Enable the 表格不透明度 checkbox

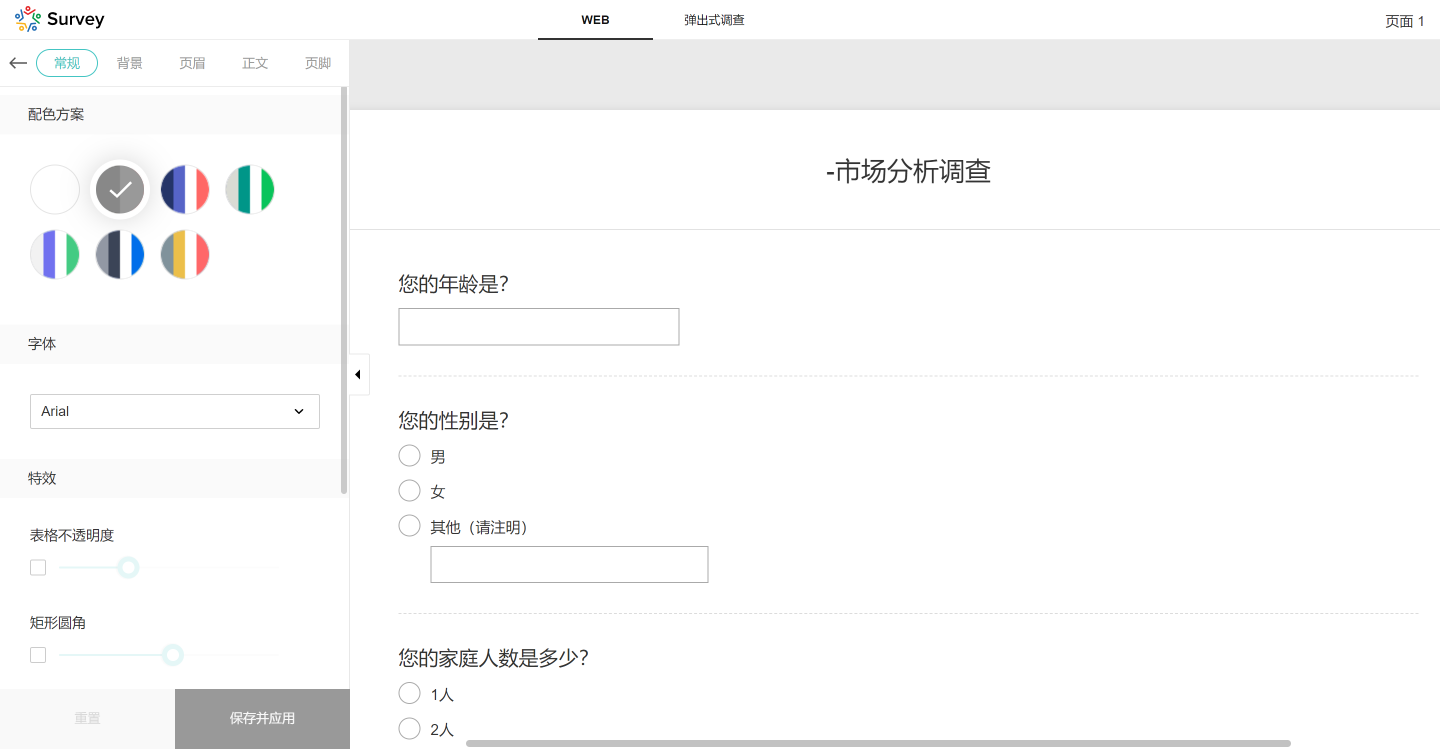pyautogui.click(x=38, y=568)
